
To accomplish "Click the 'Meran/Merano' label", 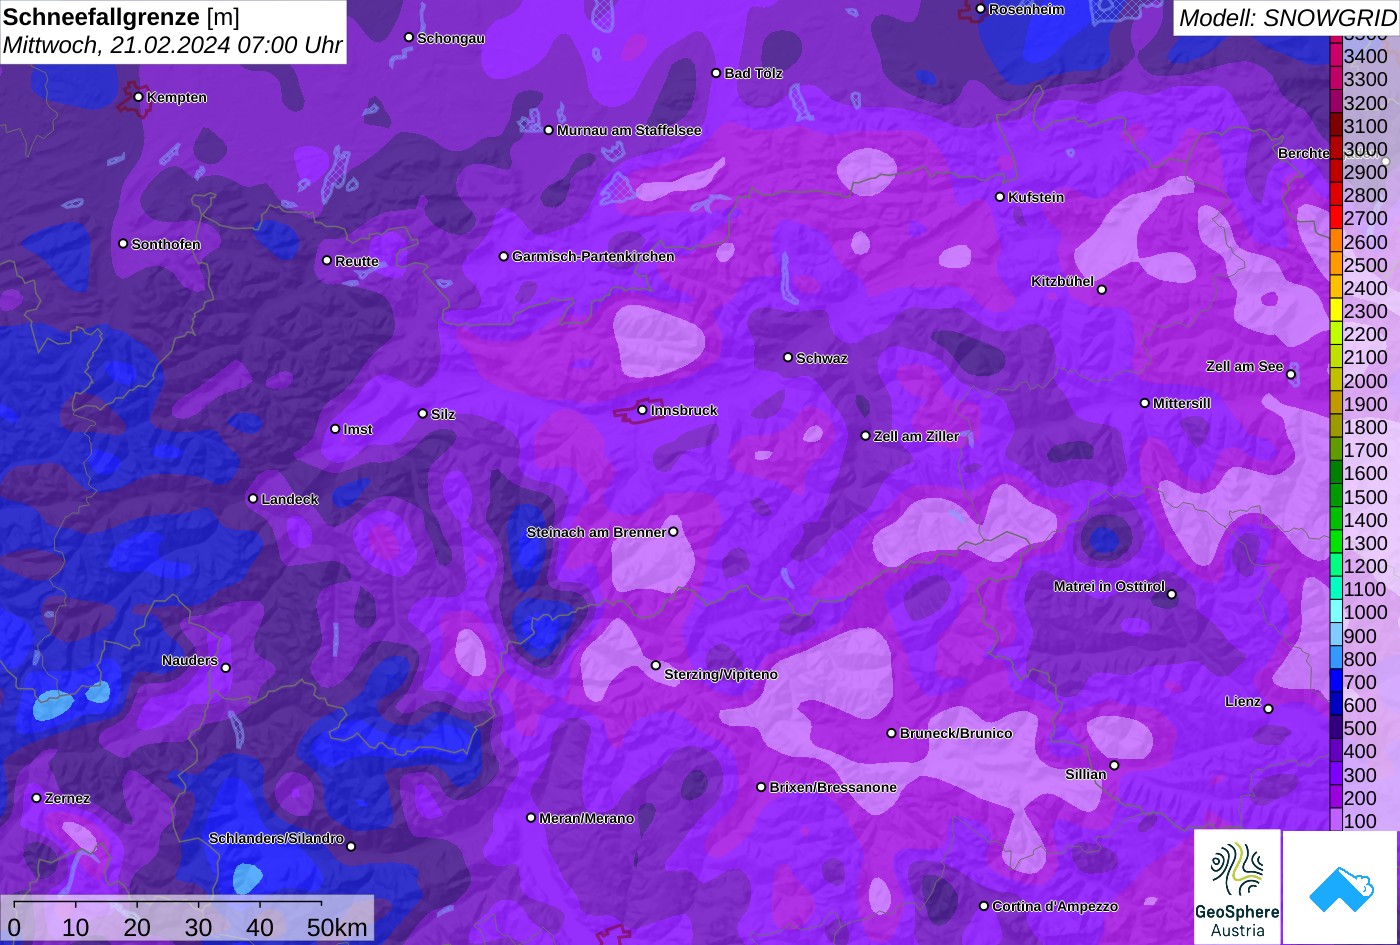I will (587, 818).
